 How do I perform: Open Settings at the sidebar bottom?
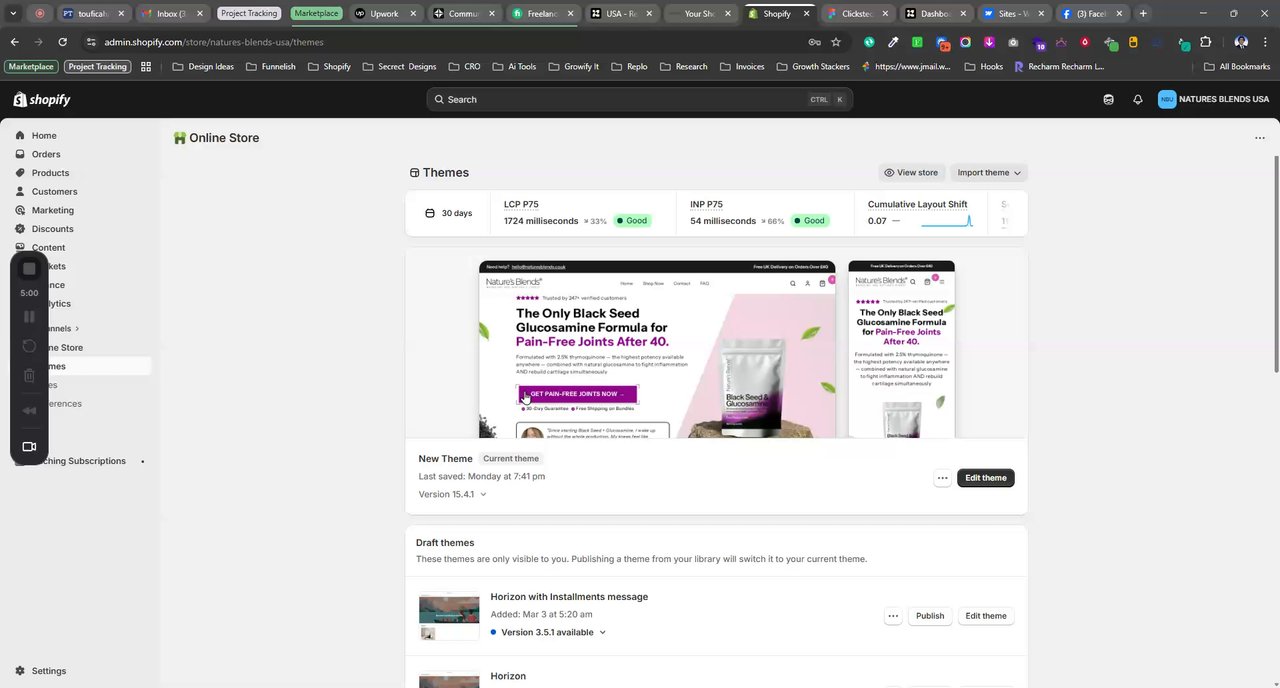tap(48, 671)
